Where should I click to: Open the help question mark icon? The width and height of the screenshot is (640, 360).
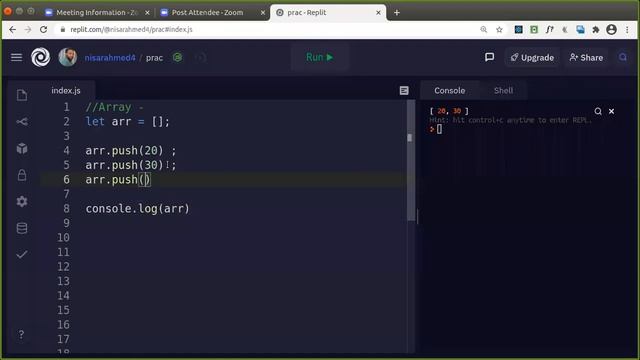(21, 335)
